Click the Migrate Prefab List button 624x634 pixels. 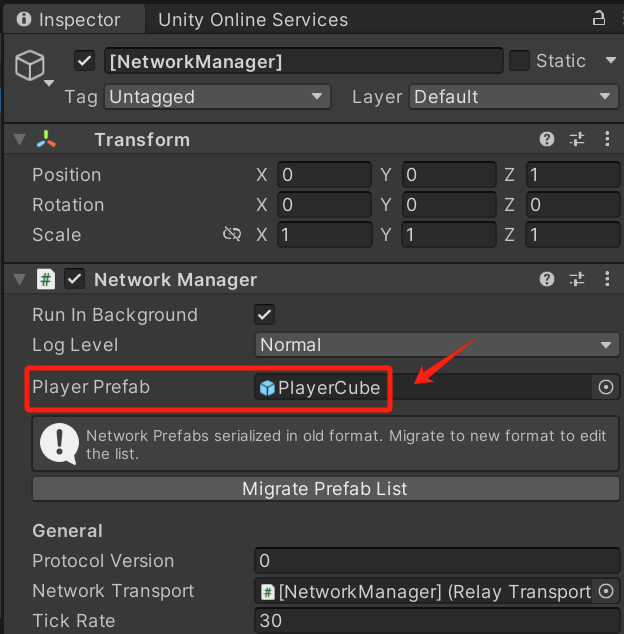(325, 489)
